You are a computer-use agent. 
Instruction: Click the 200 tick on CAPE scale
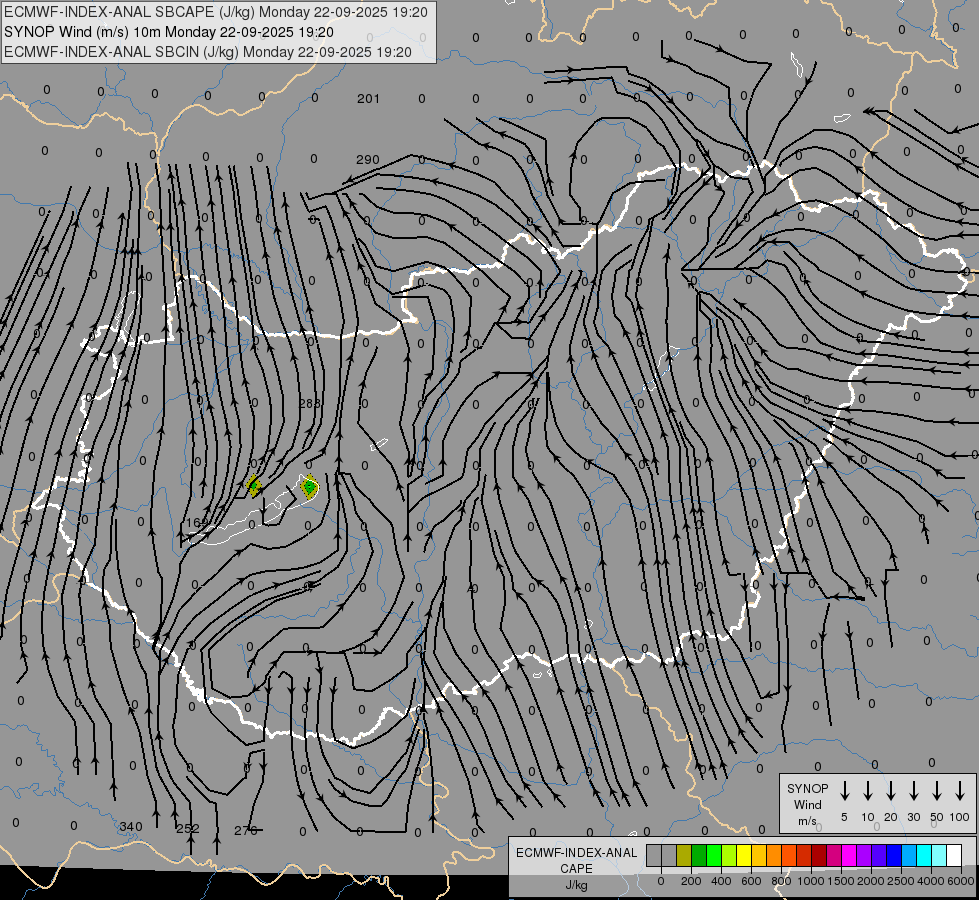point(691,881)
